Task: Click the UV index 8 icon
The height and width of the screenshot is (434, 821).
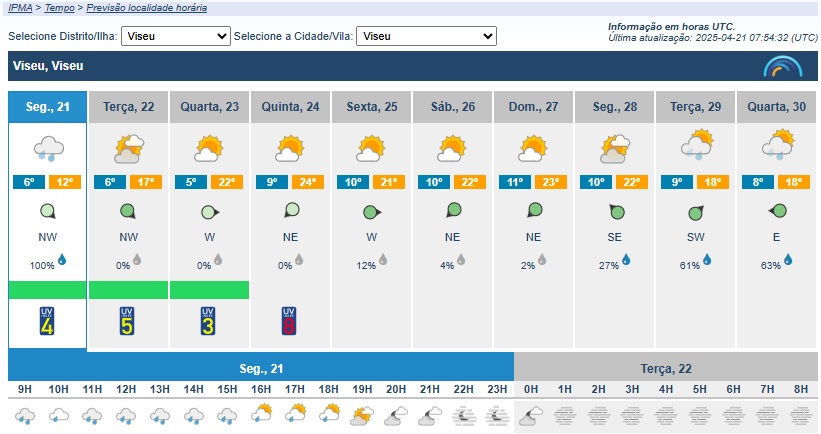Action: click(x=289, y=321)
